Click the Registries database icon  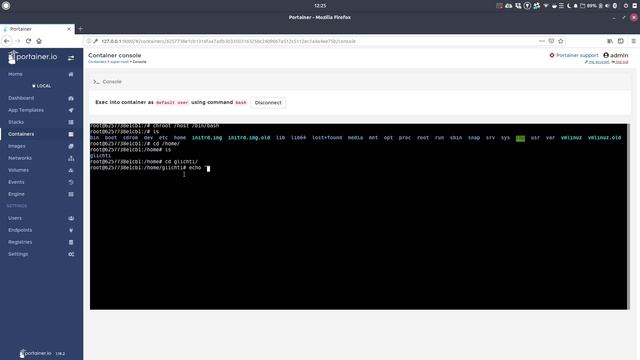click(x=71, y=242)
